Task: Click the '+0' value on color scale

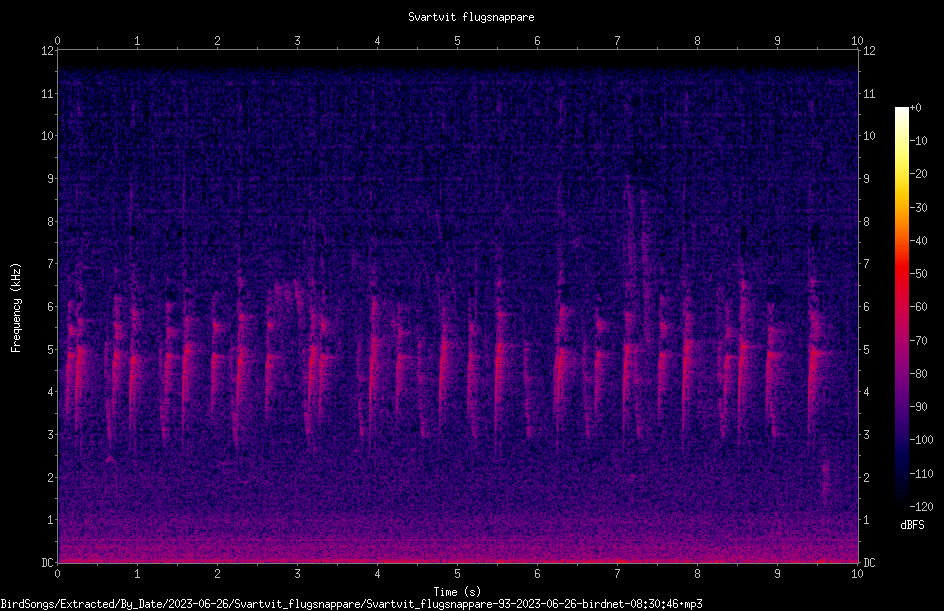Action: click(916, 108)
